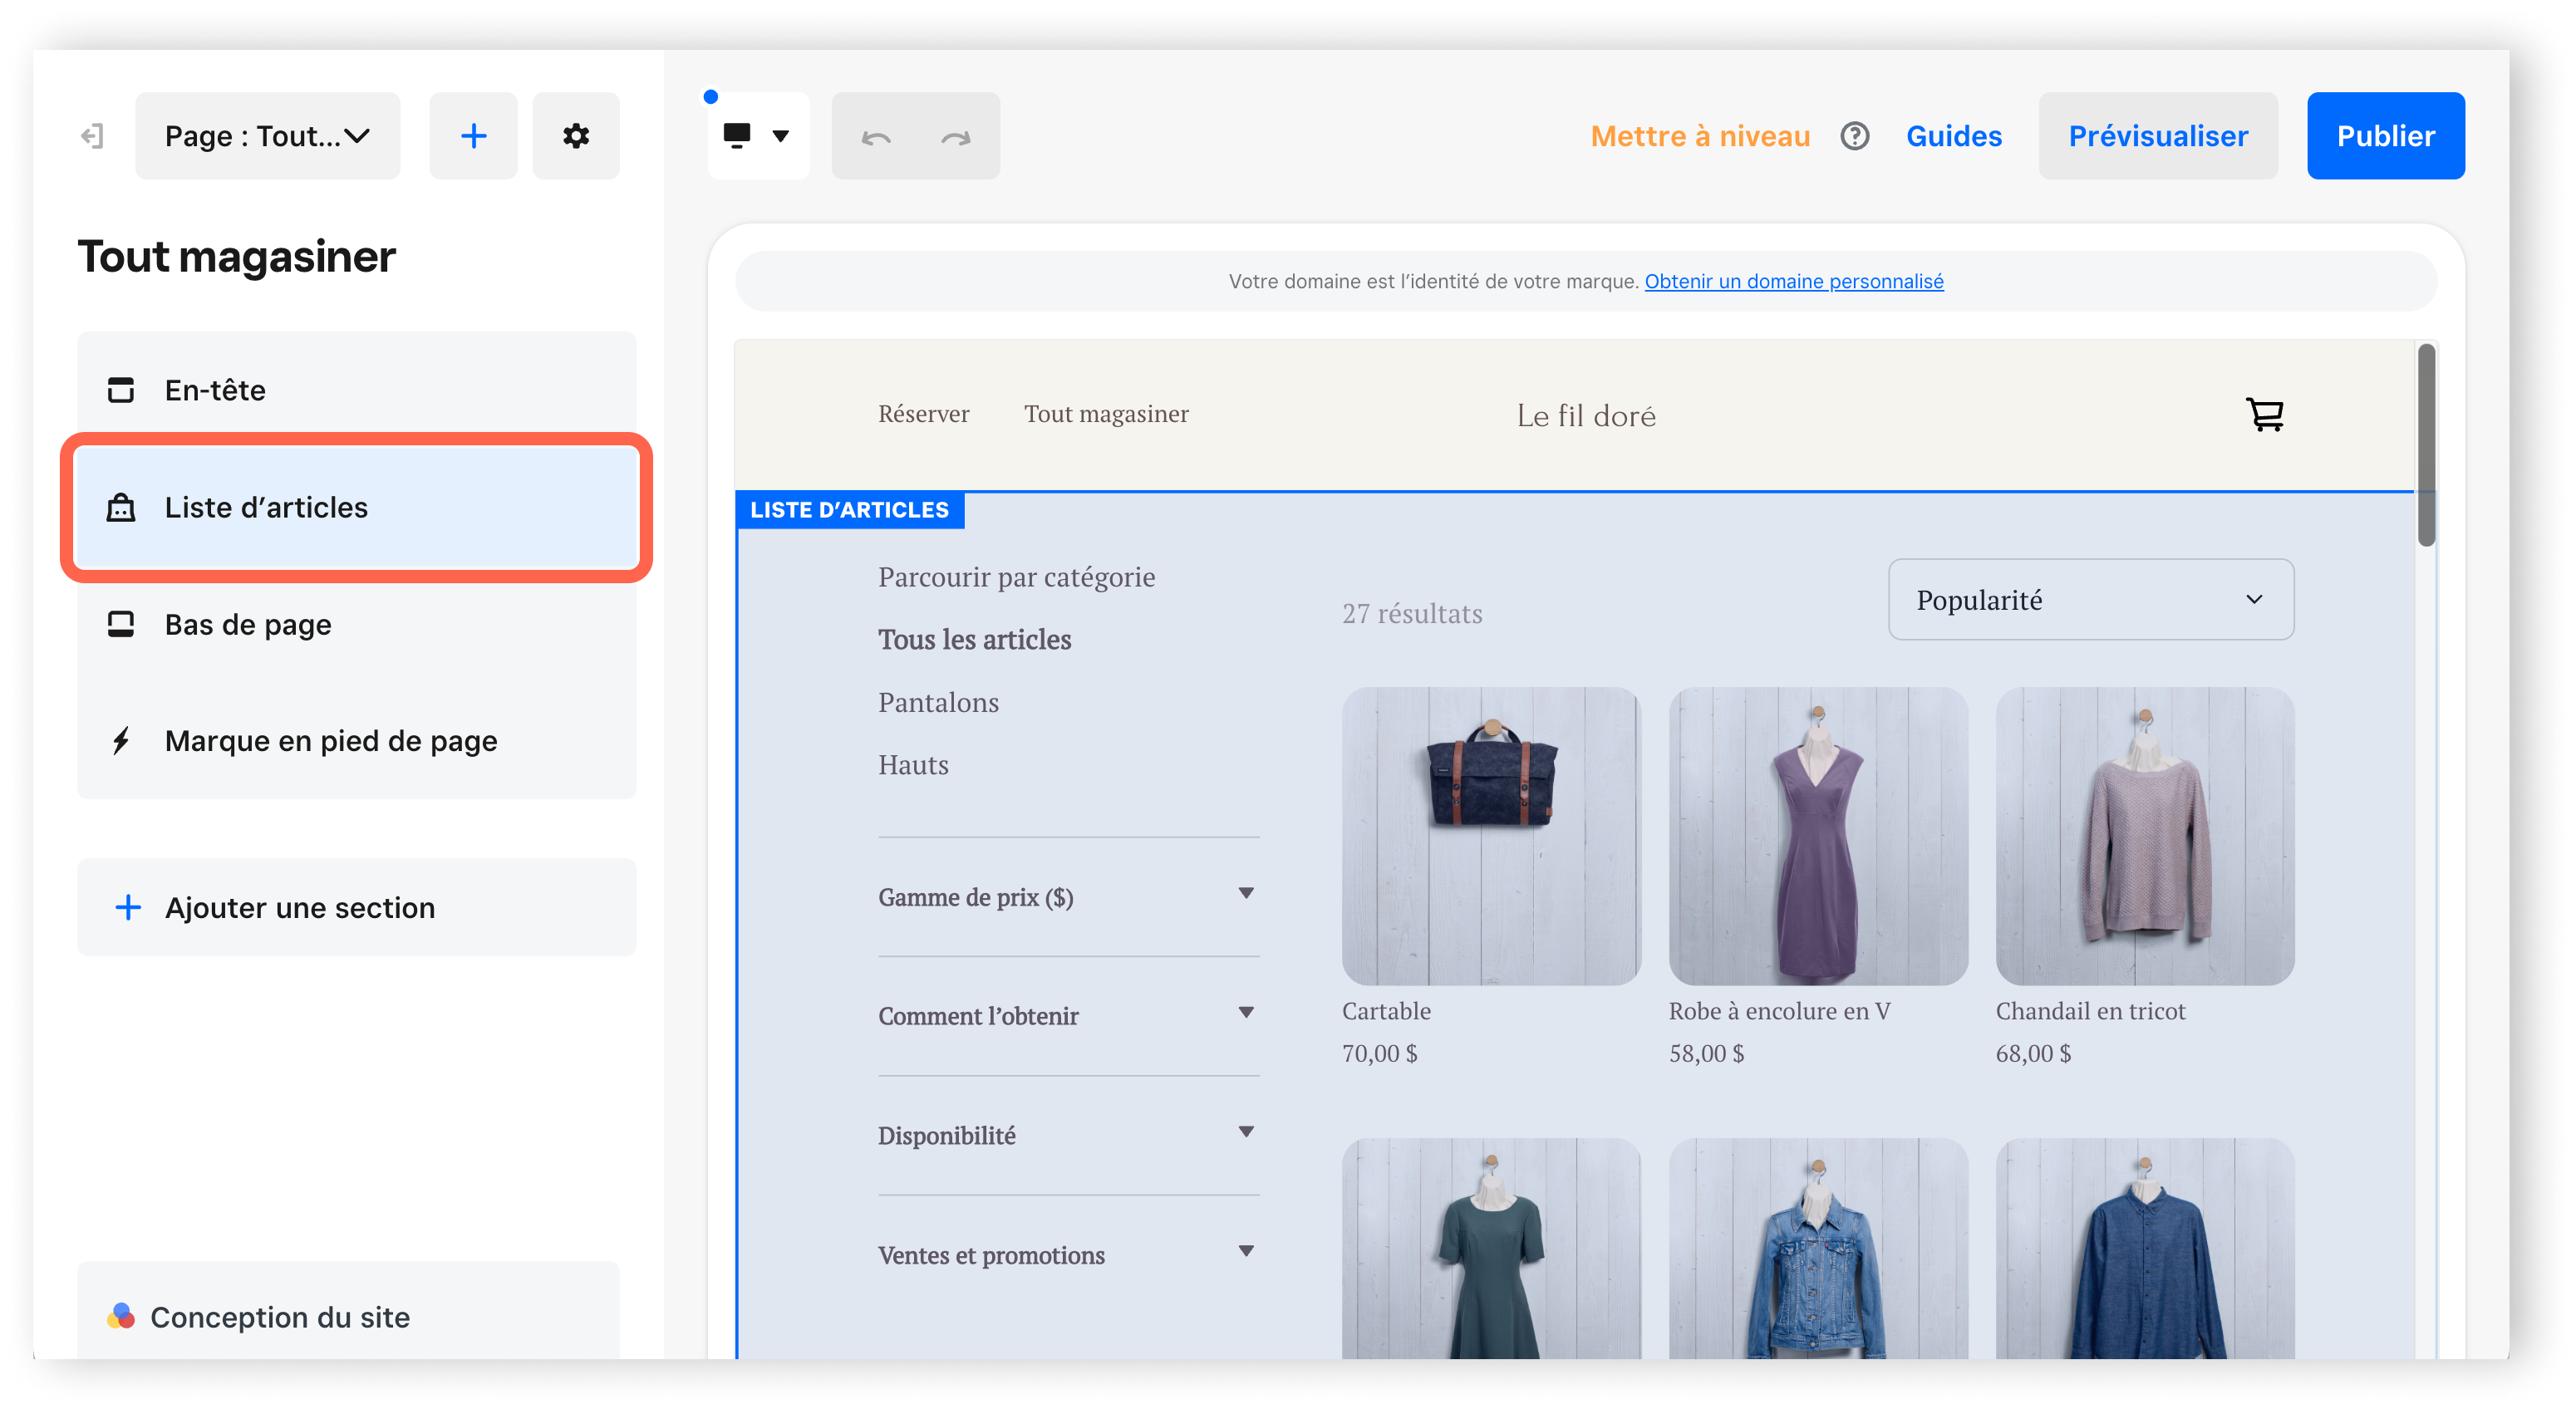Click the shopping bag Liste d'articles icon
Image resolution: width=2576 pixels, height=1409 pixels.
click(121, 508)
